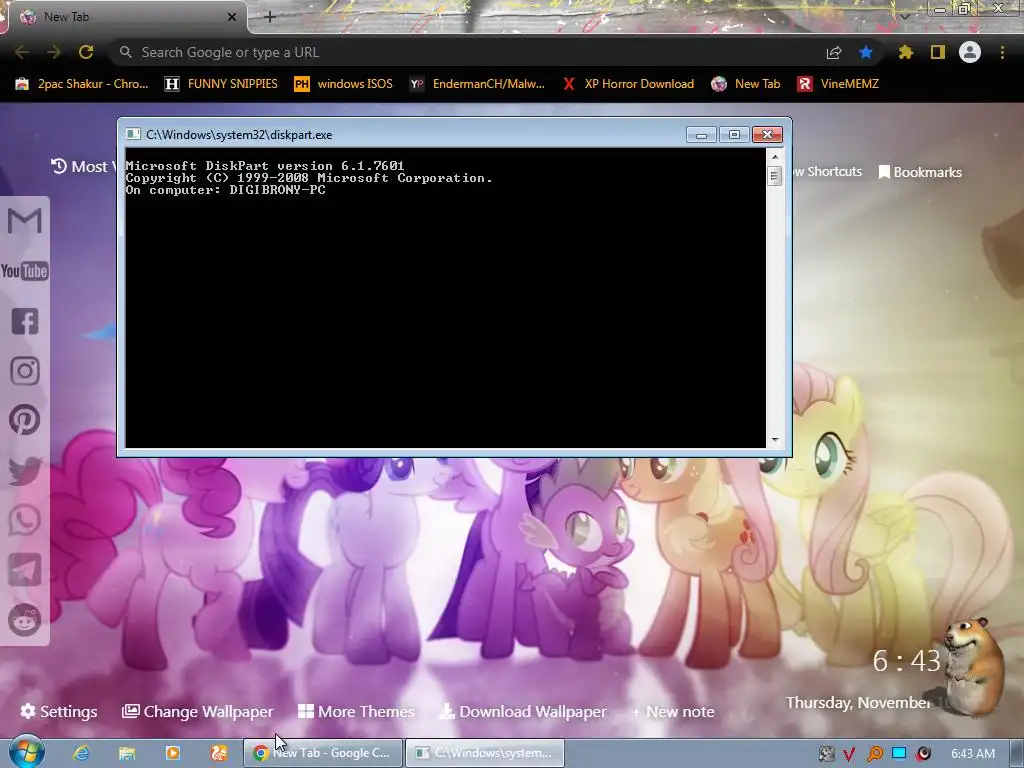Toggle the Chrome side panel icon
The image size is (1024, 768).
(x=938, y=52)
